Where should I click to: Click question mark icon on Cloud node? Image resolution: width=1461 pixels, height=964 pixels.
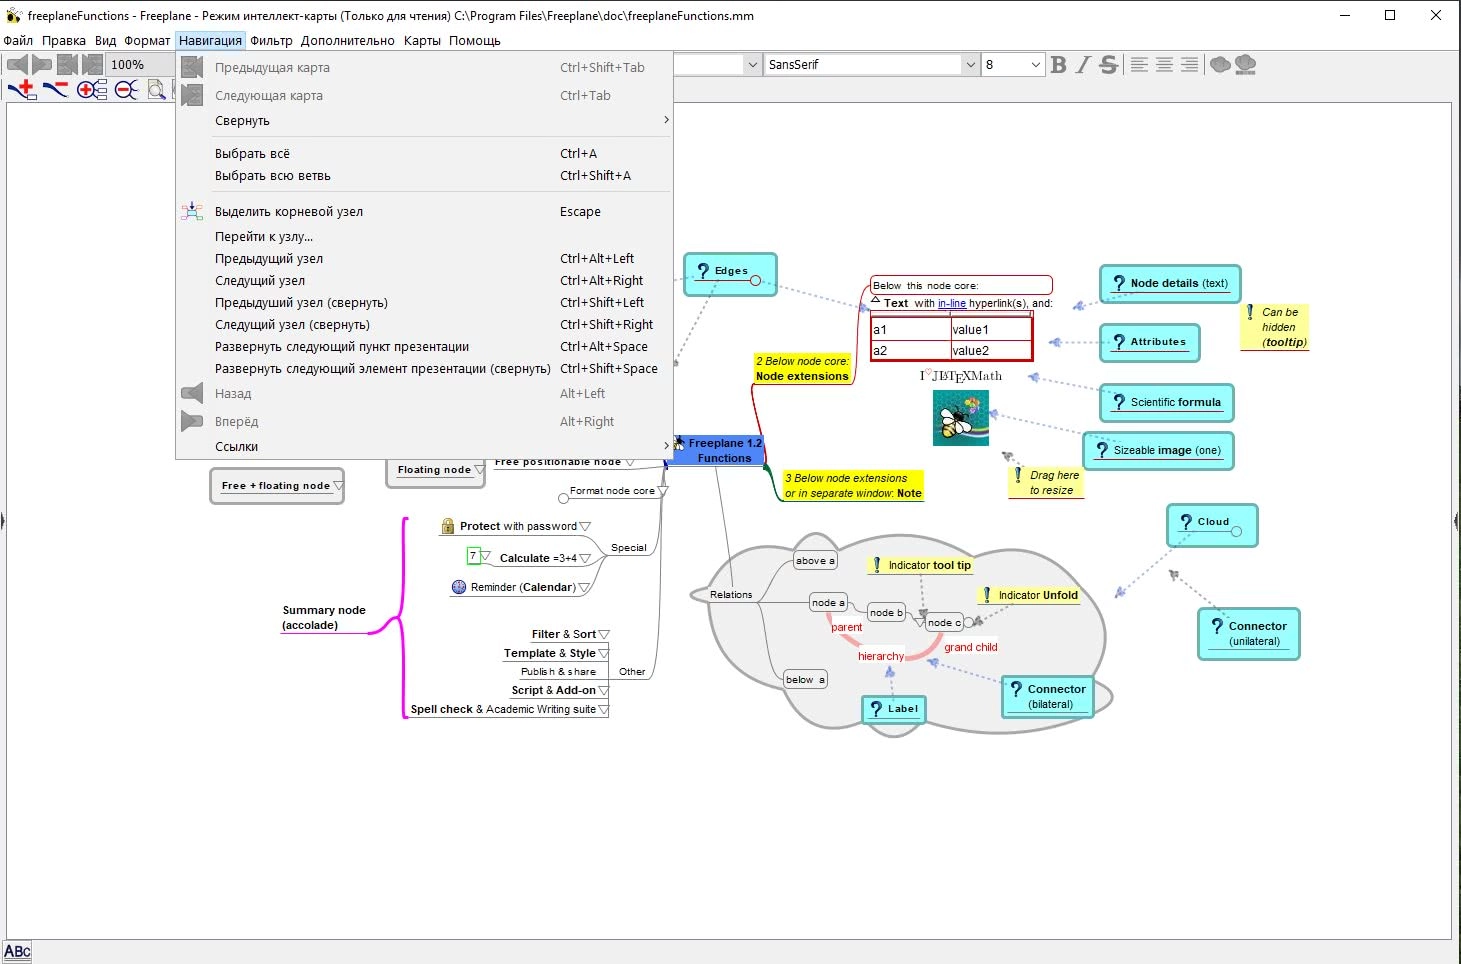(x=1186, y=522)
